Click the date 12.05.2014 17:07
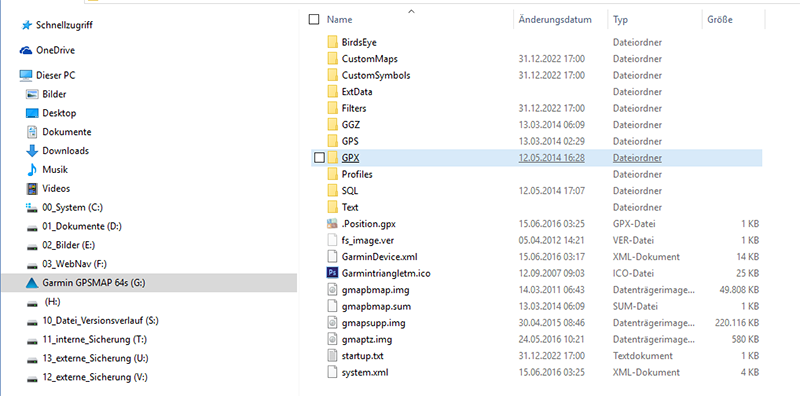800x396 pixels. pyautogui.click(x=552, y=191)
